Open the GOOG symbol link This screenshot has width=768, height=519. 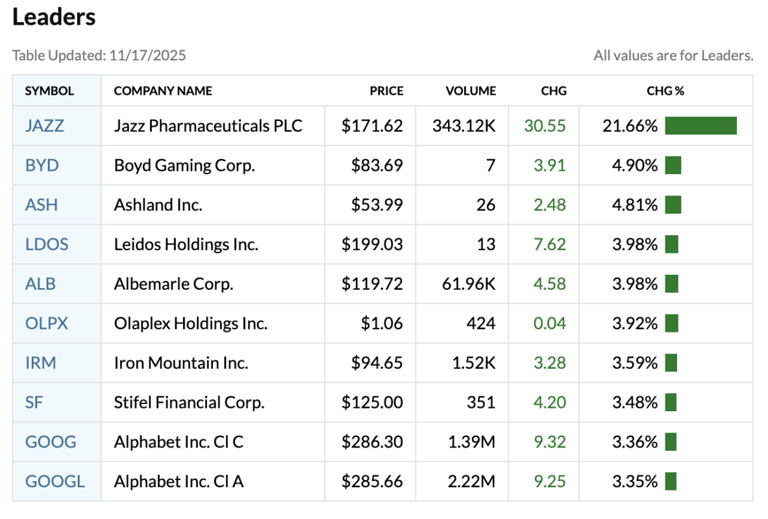(50, 442)
